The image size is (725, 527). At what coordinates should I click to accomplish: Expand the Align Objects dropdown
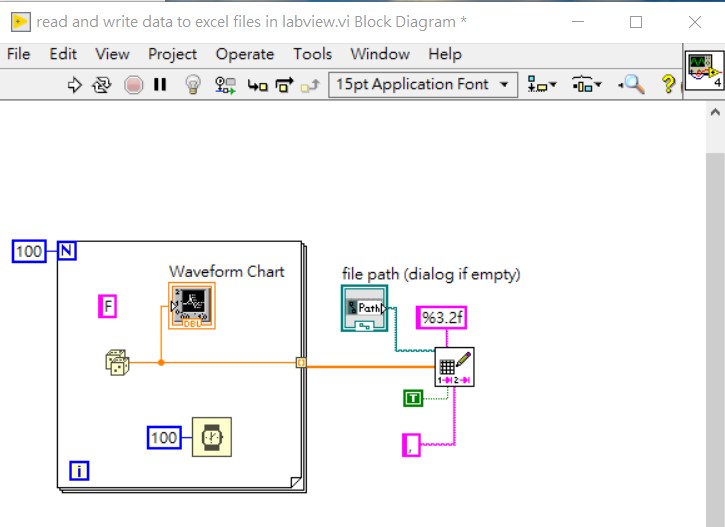pyautogui.click(x=542, y=85)
